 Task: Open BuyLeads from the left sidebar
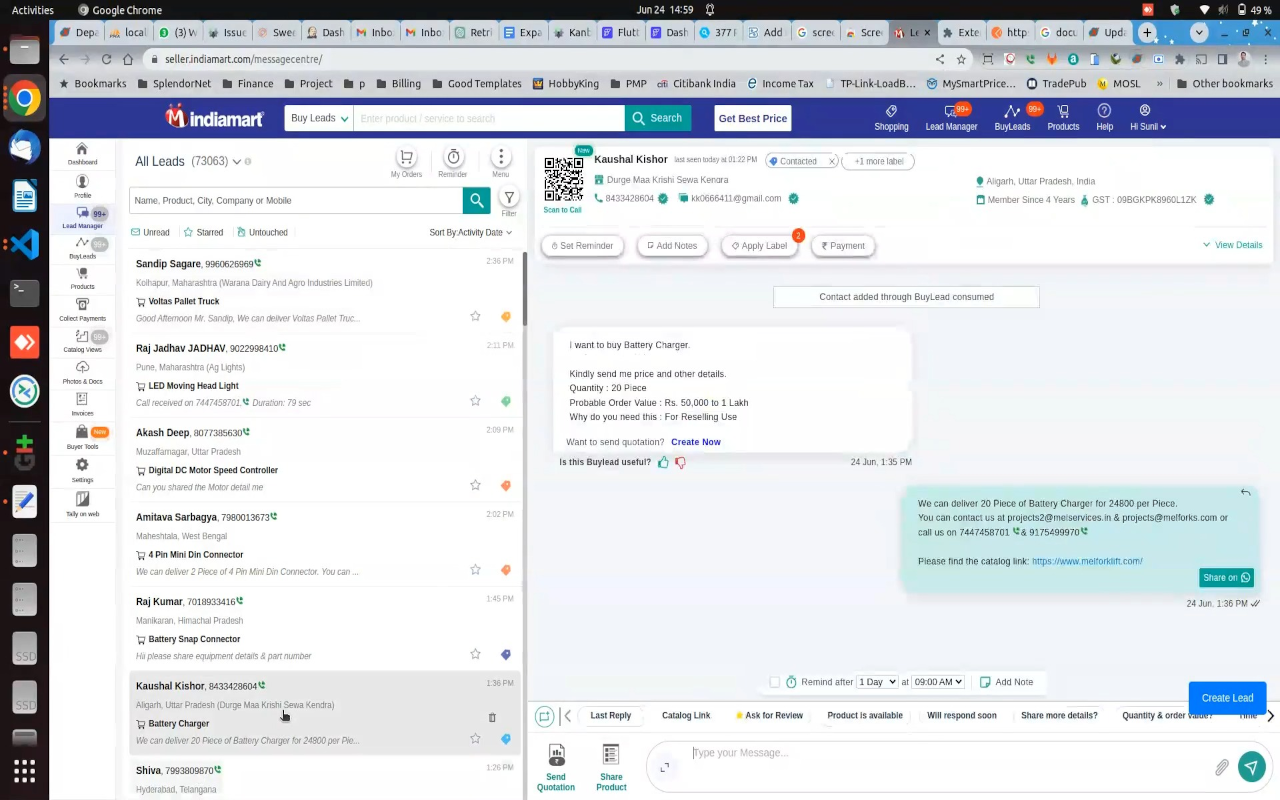(82, 249)
